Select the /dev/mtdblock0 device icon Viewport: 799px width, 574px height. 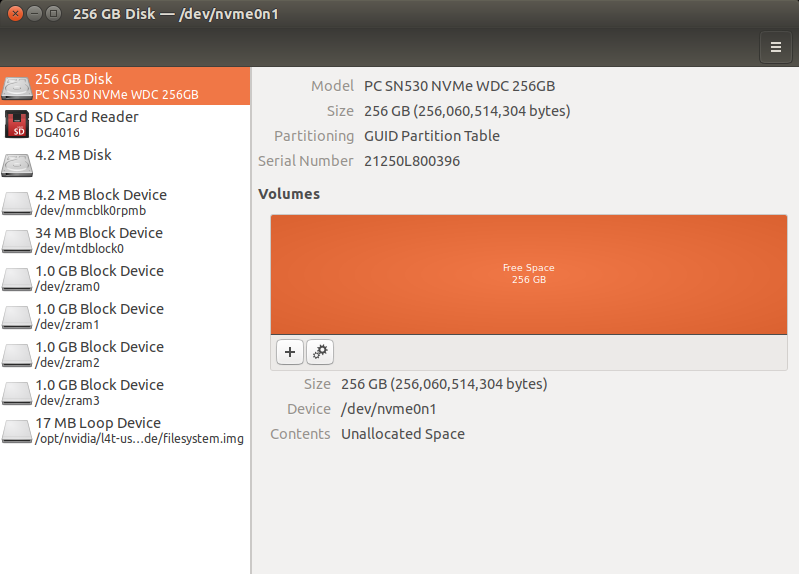pos(17,240)
